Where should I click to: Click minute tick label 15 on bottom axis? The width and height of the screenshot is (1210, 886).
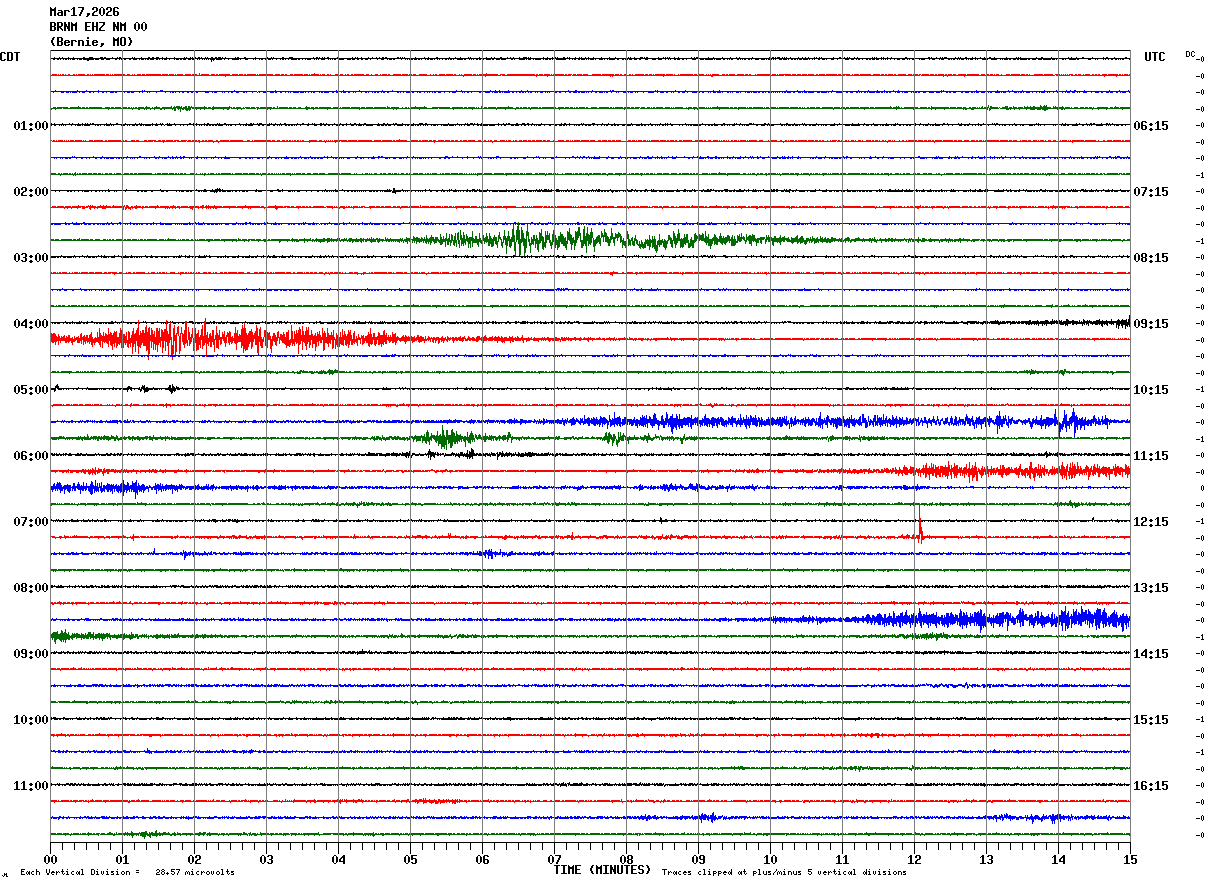click(1130, 859)
